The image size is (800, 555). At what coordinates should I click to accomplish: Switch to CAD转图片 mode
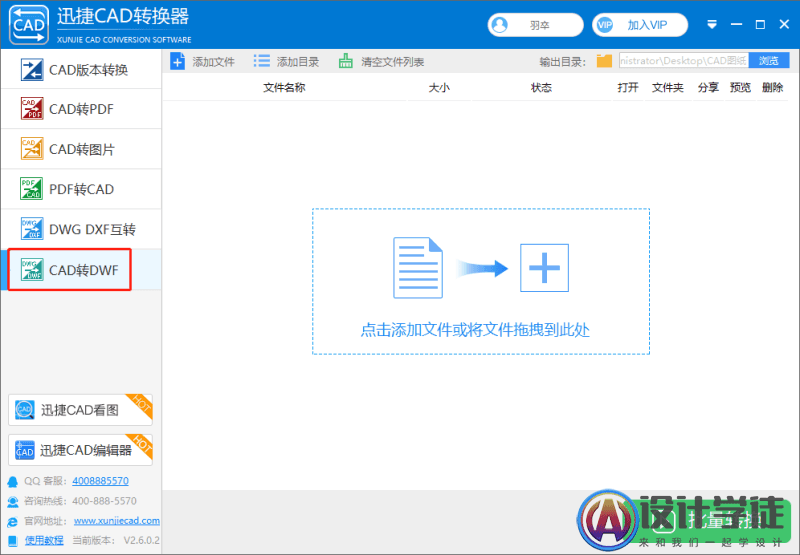81,149
